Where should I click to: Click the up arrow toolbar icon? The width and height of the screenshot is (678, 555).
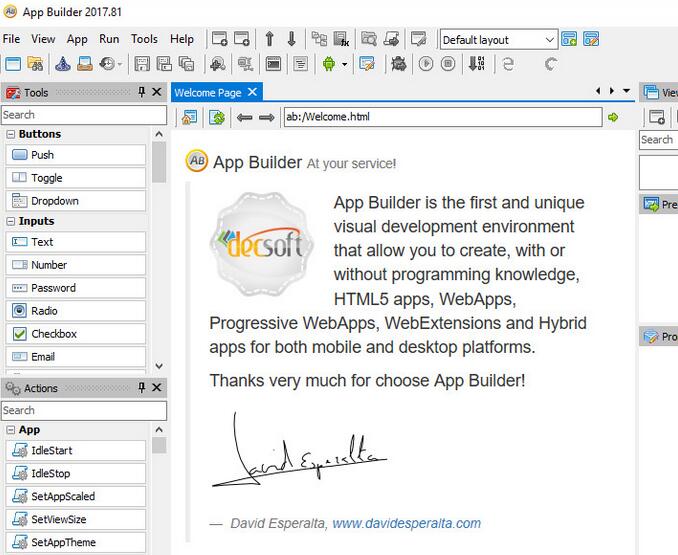(x=269, y=39)
